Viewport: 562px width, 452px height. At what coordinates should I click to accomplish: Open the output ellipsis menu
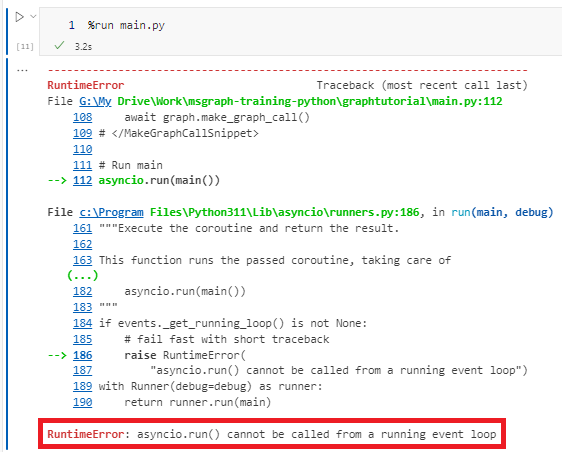(x=22, y=70)
